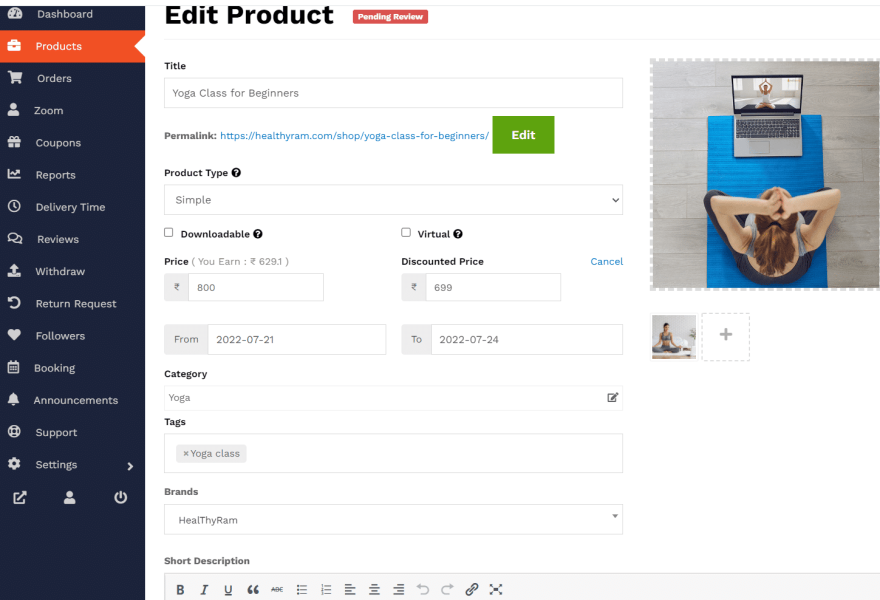Toggle bold in Short Description editor
Screen dimensions: 880x600
180,590
